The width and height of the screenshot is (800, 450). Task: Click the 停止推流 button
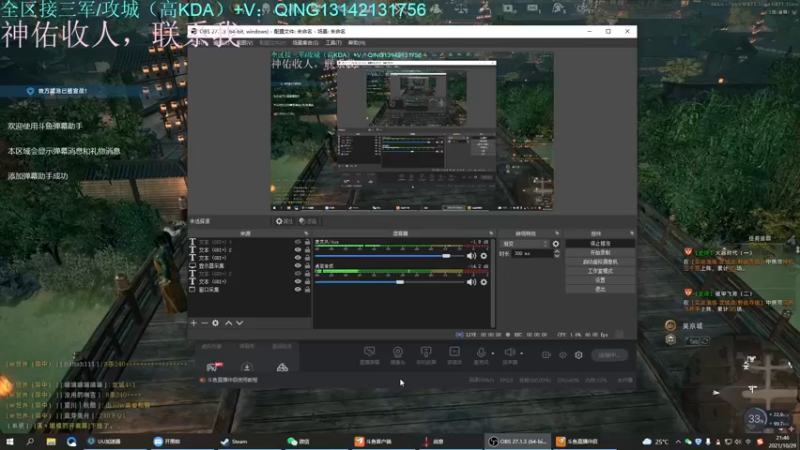(600, 243)
